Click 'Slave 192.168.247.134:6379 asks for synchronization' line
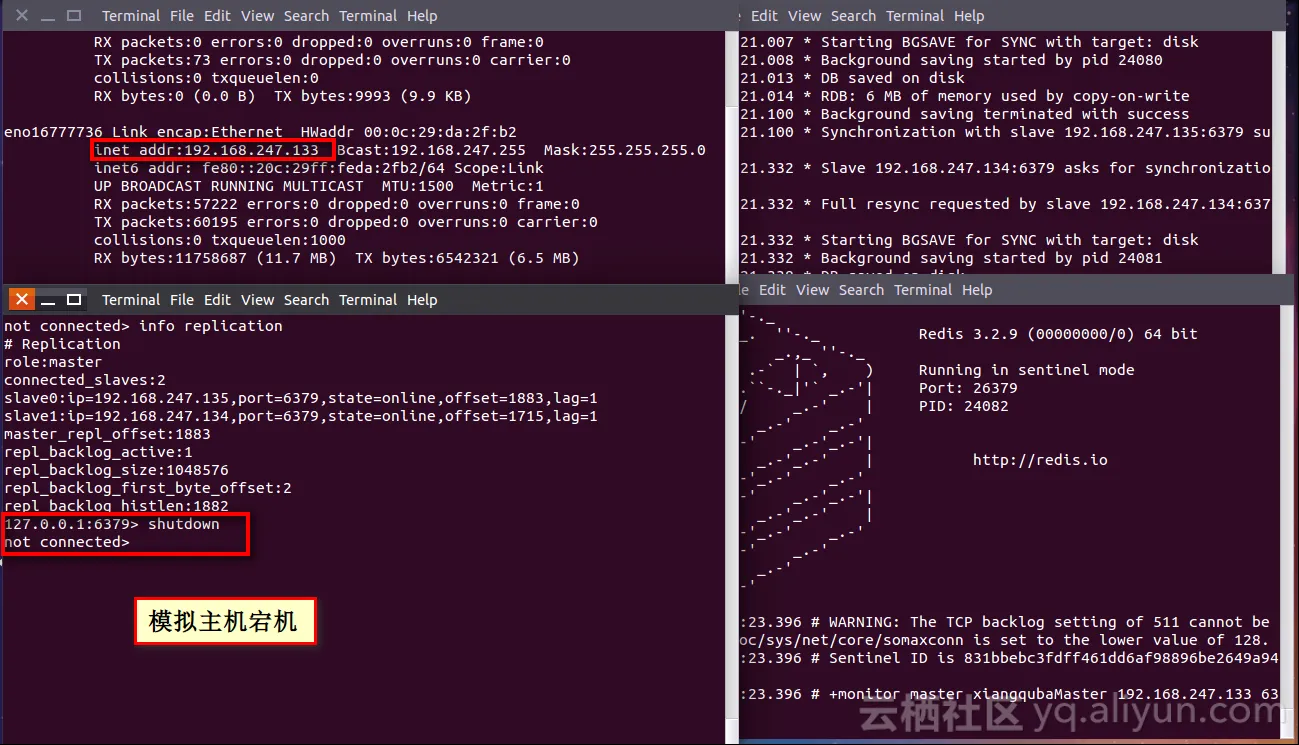Image resolution: width=1299 pixels, height=745 pixels. click(x=1006, y=168)
